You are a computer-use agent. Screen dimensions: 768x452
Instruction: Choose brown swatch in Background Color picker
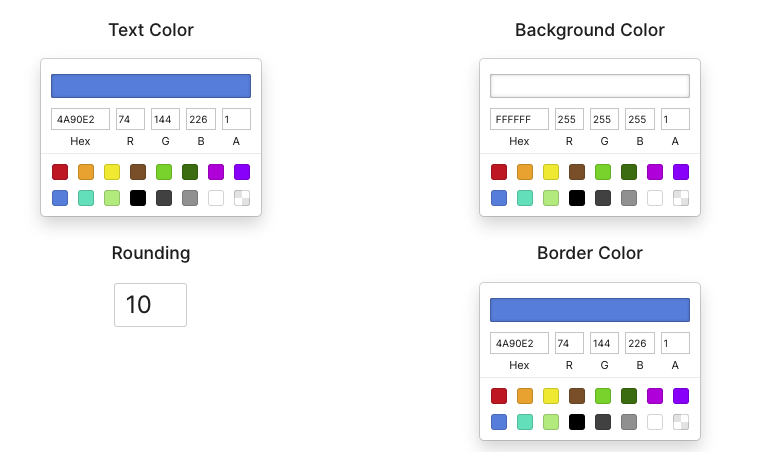coord(577,172)
